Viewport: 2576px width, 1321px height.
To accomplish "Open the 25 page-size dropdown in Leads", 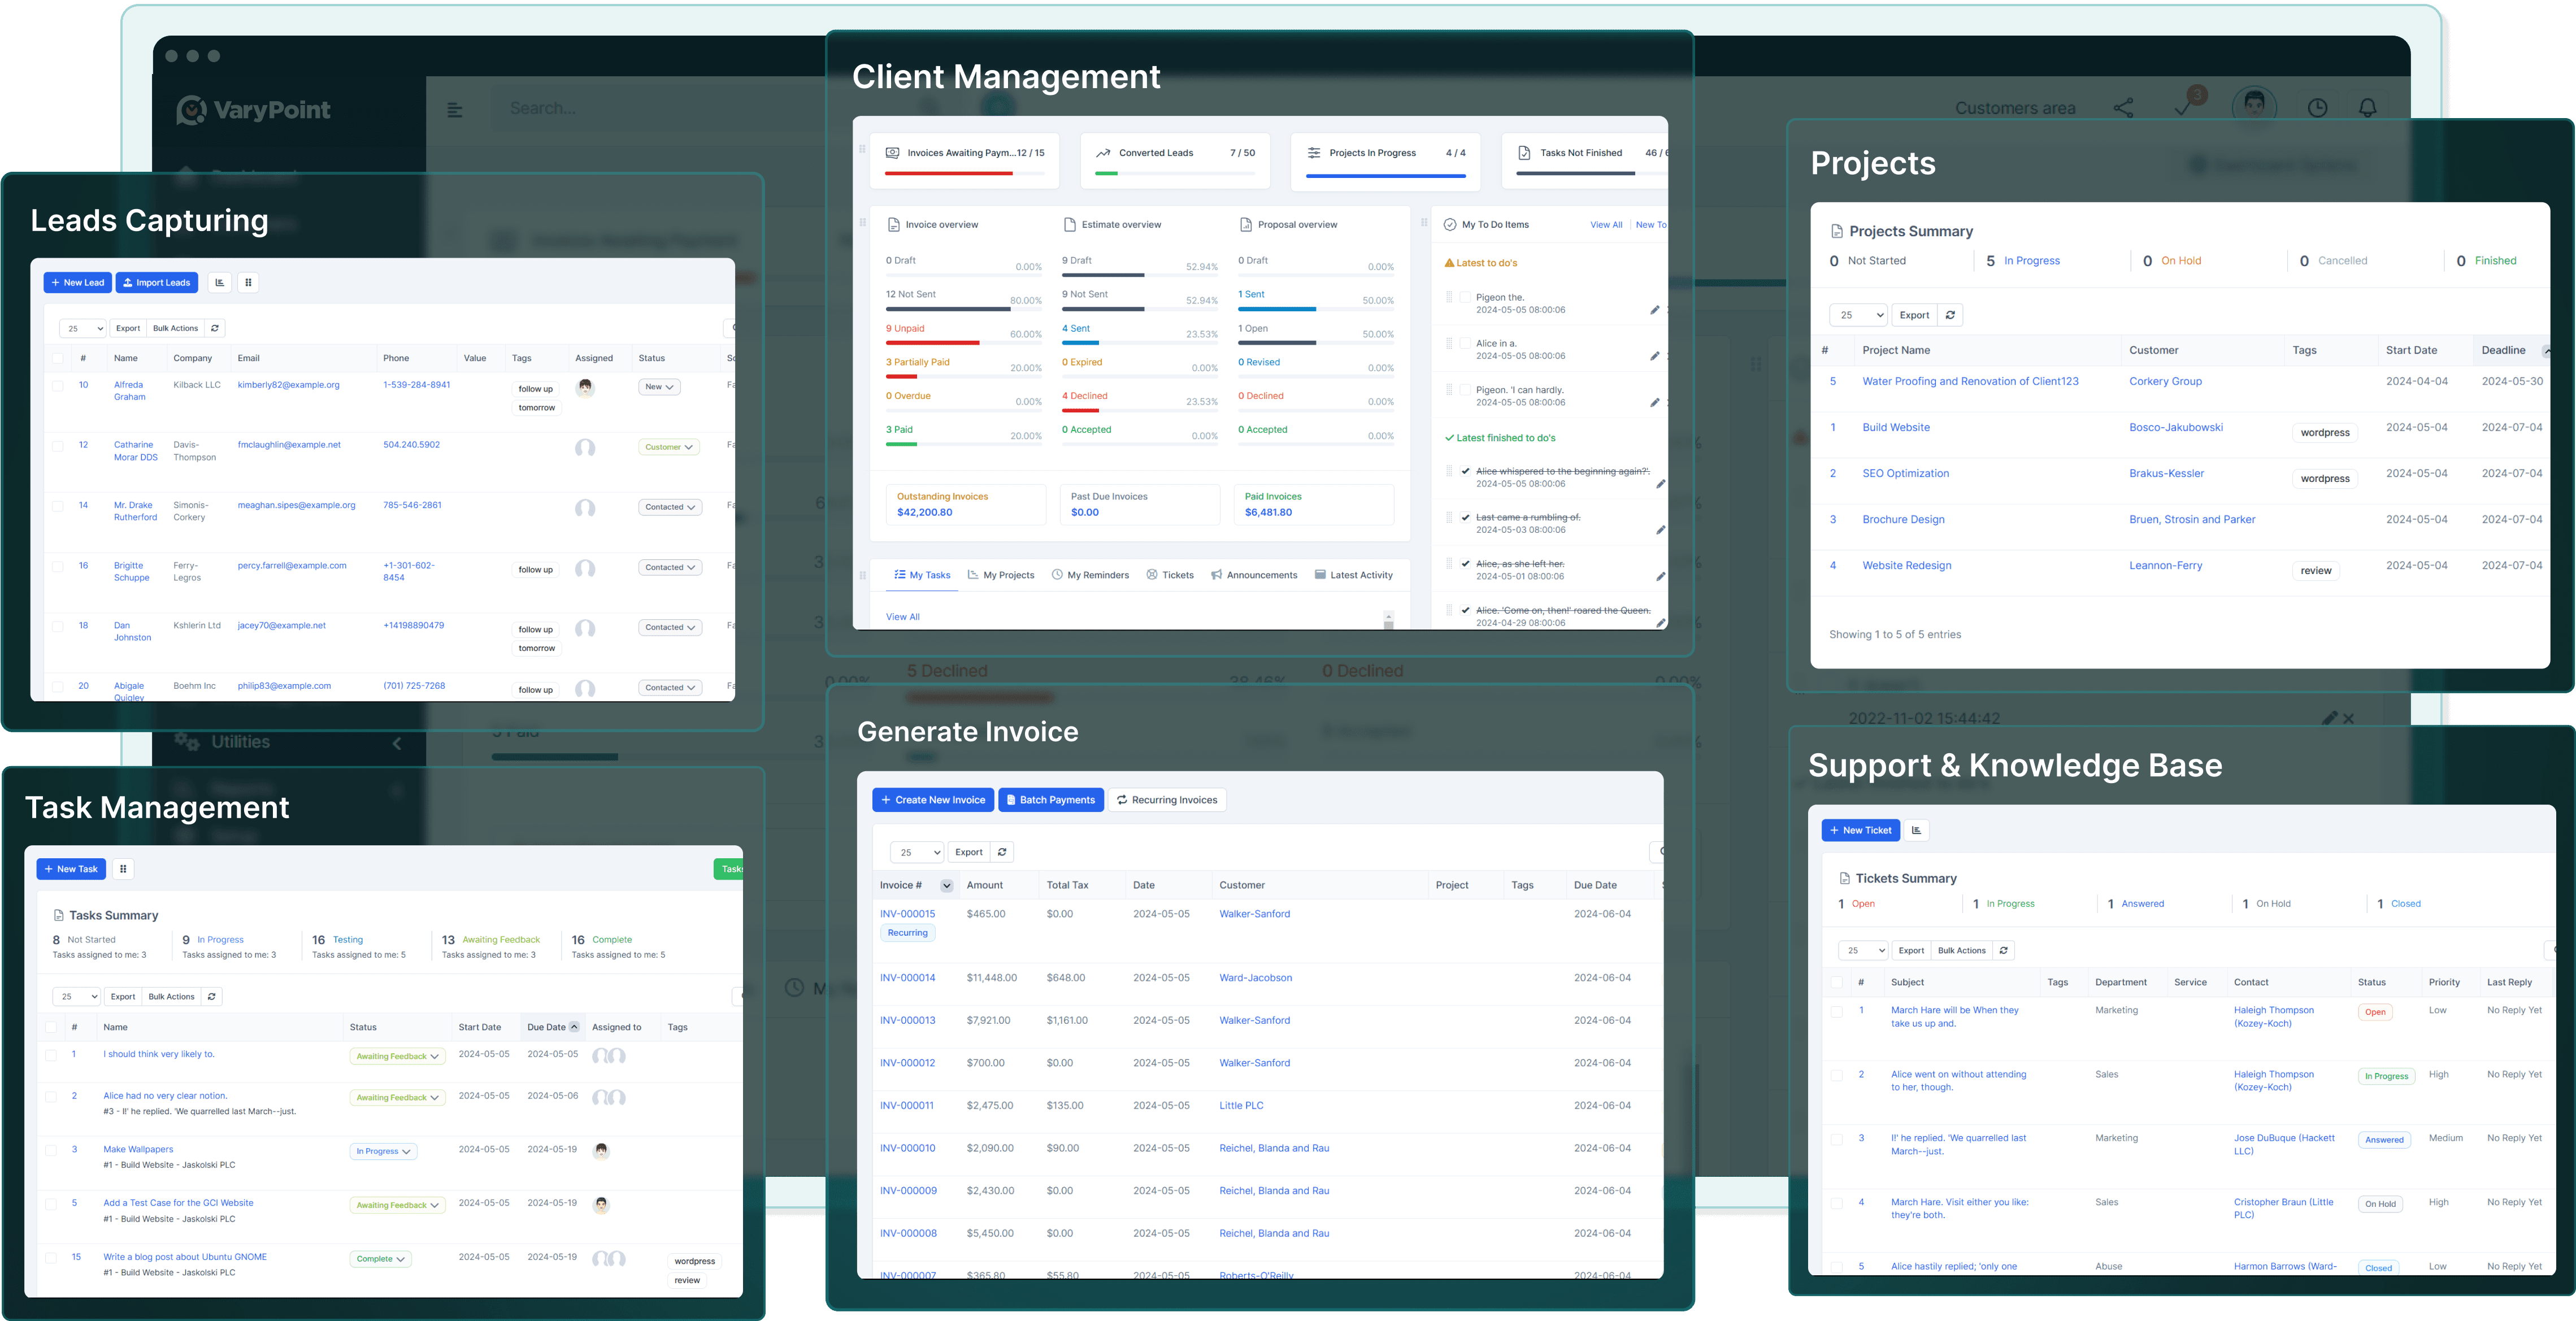I will point(83,328).
